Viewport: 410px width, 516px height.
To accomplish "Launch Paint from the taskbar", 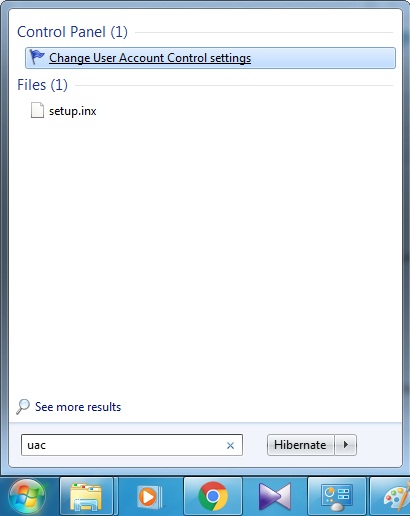I will pyautogui.click(x=395, y=497).
